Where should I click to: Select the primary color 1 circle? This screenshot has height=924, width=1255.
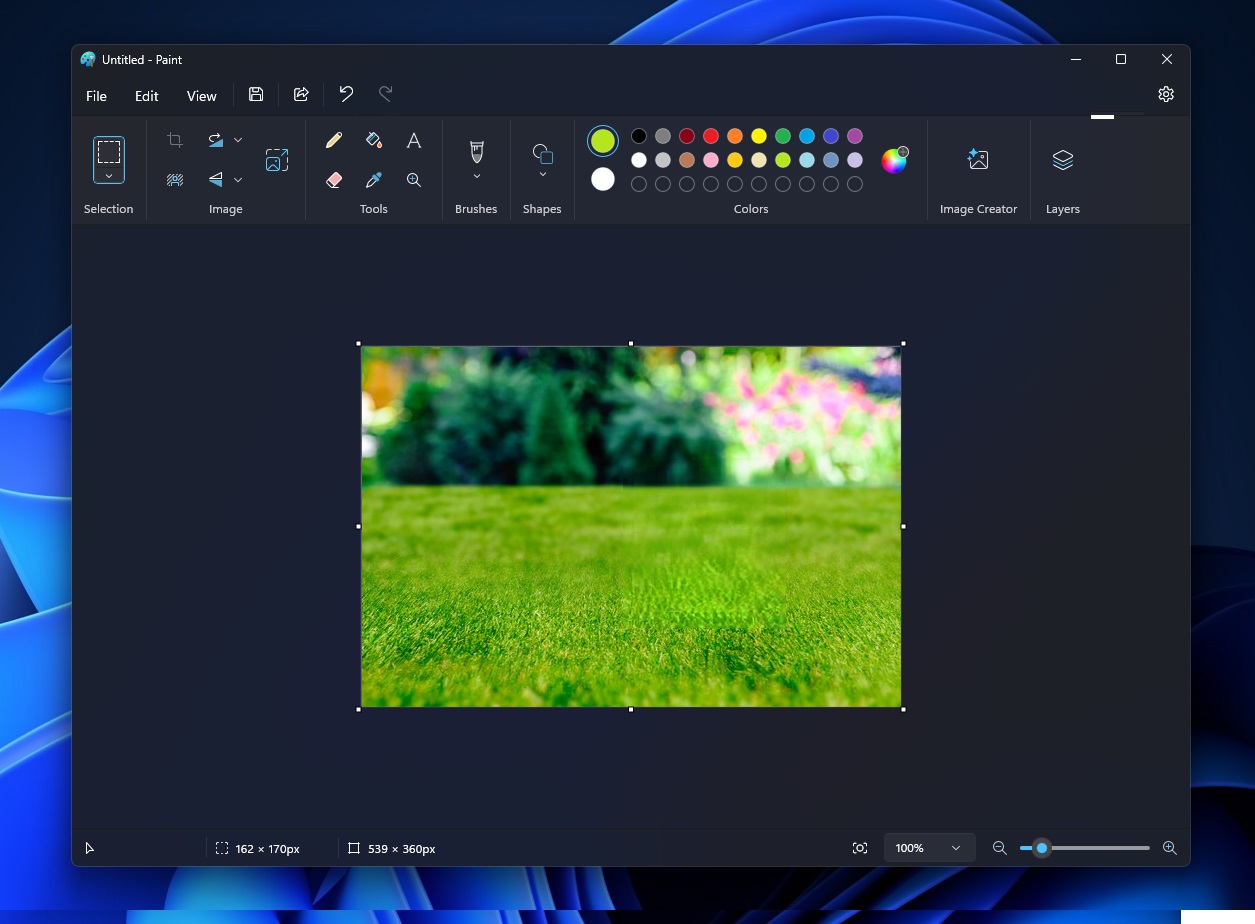603,141
